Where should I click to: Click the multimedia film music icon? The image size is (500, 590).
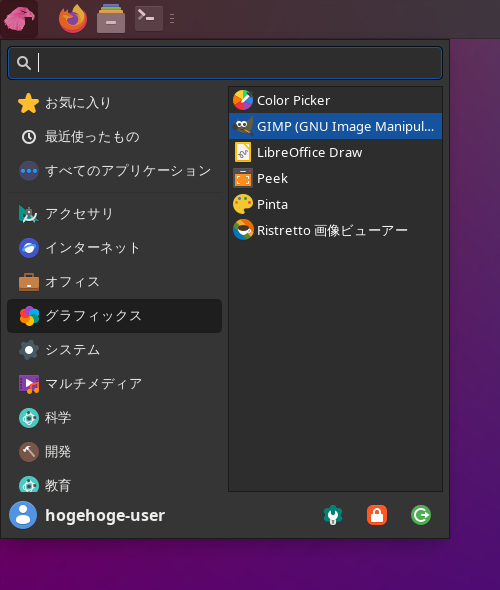pyautogui.click(x=29, y=384)
